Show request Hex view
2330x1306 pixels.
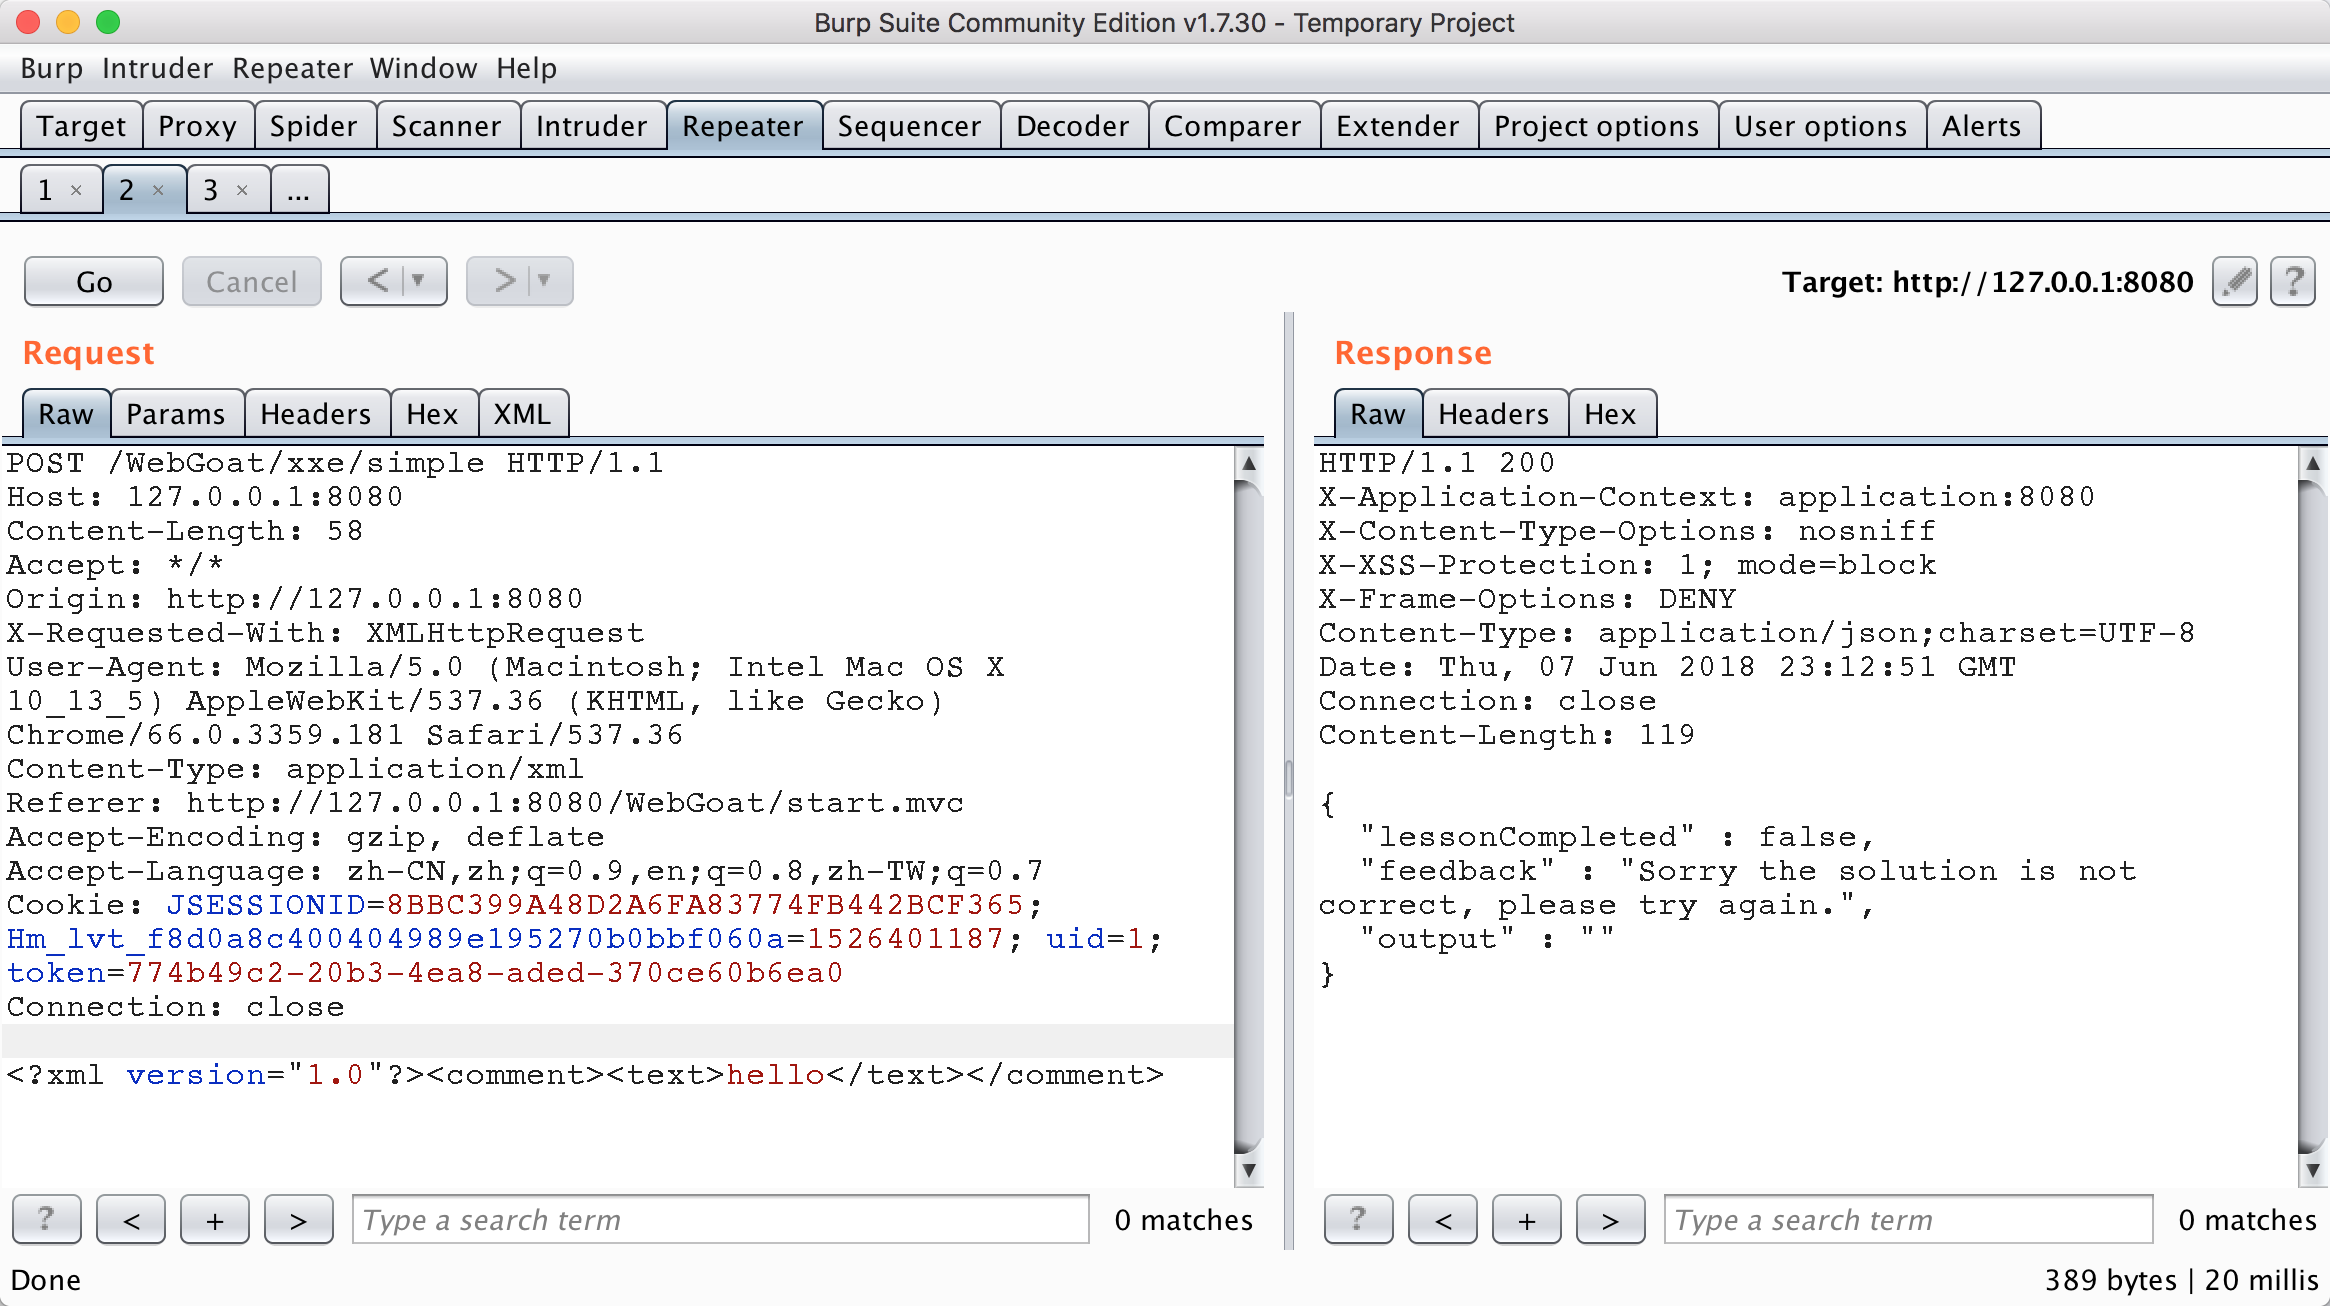pos(433,414)
